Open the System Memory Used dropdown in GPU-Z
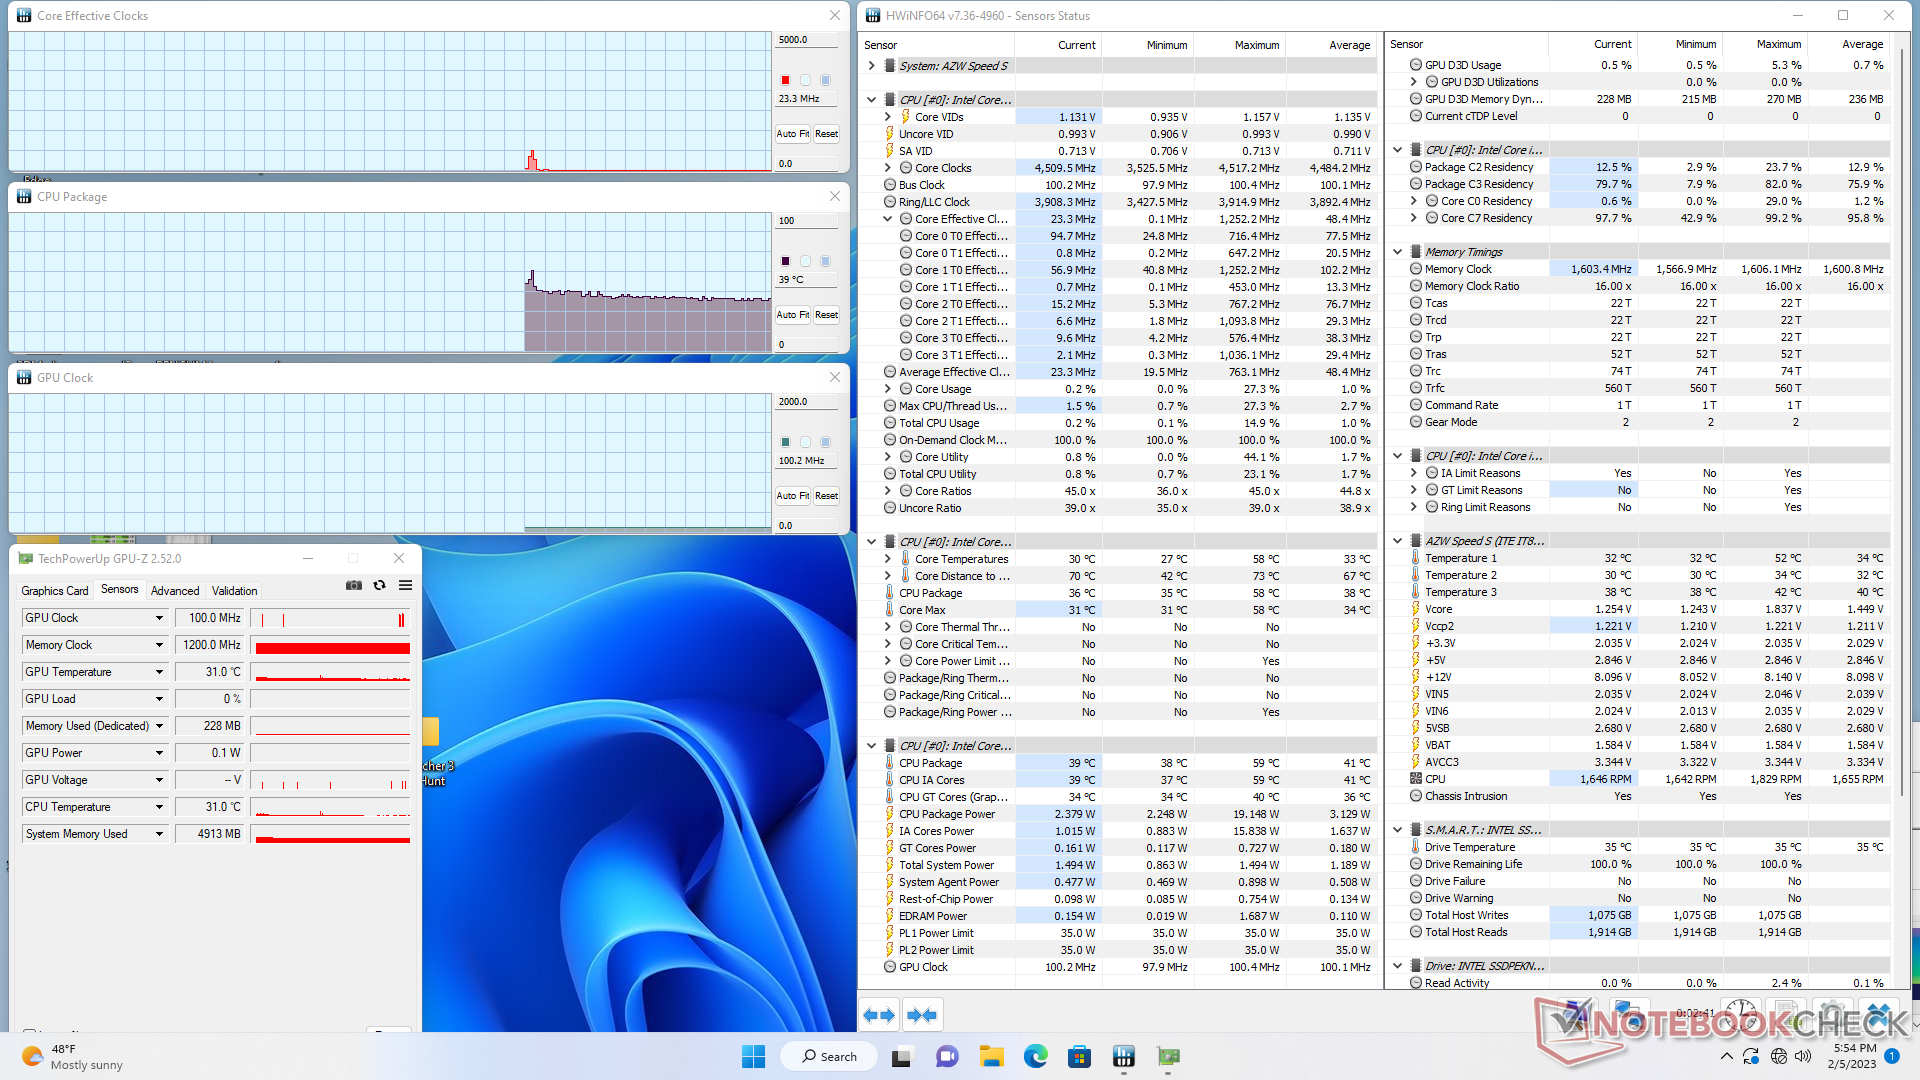1920x1080 pixels. pyautogui.click(x=159, y=834)
